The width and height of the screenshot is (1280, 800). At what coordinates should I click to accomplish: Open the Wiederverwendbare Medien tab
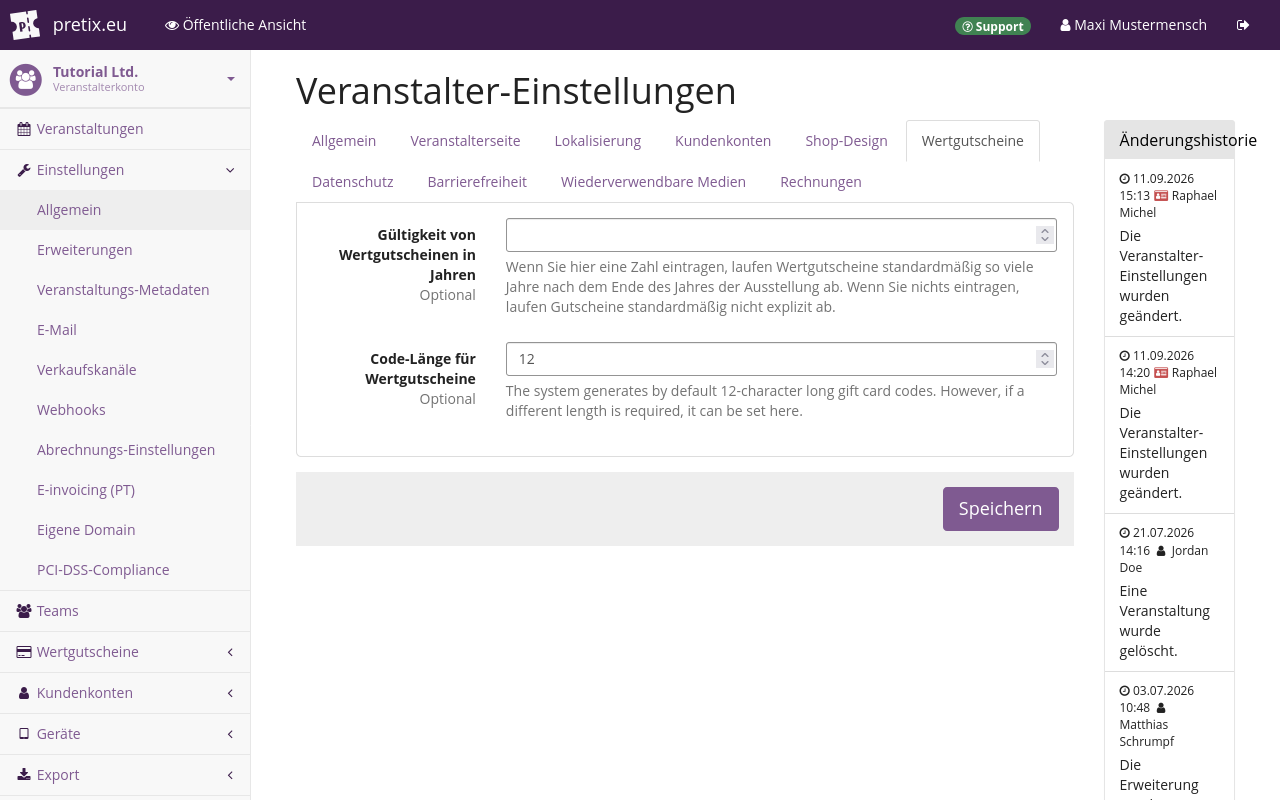(653, 182)
